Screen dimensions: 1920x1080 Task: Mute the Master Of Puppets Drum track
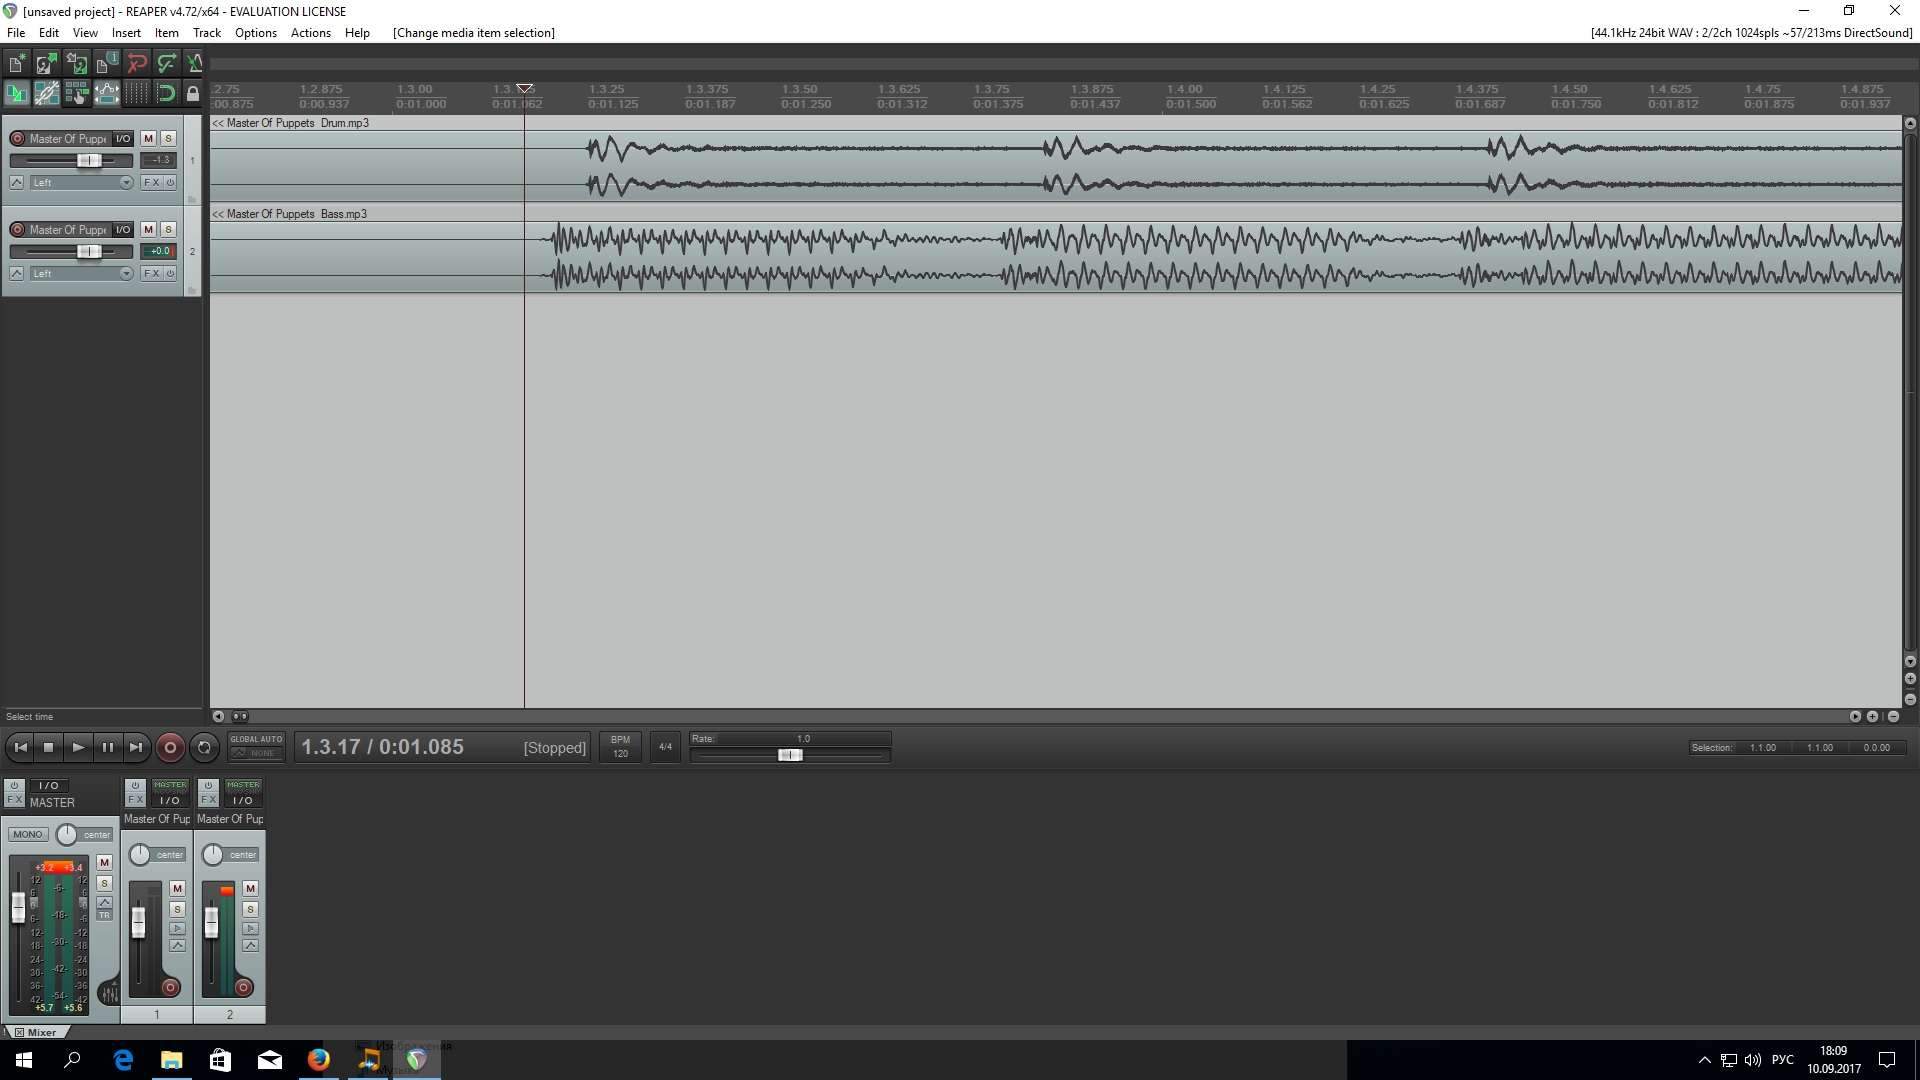coord(149,137)
